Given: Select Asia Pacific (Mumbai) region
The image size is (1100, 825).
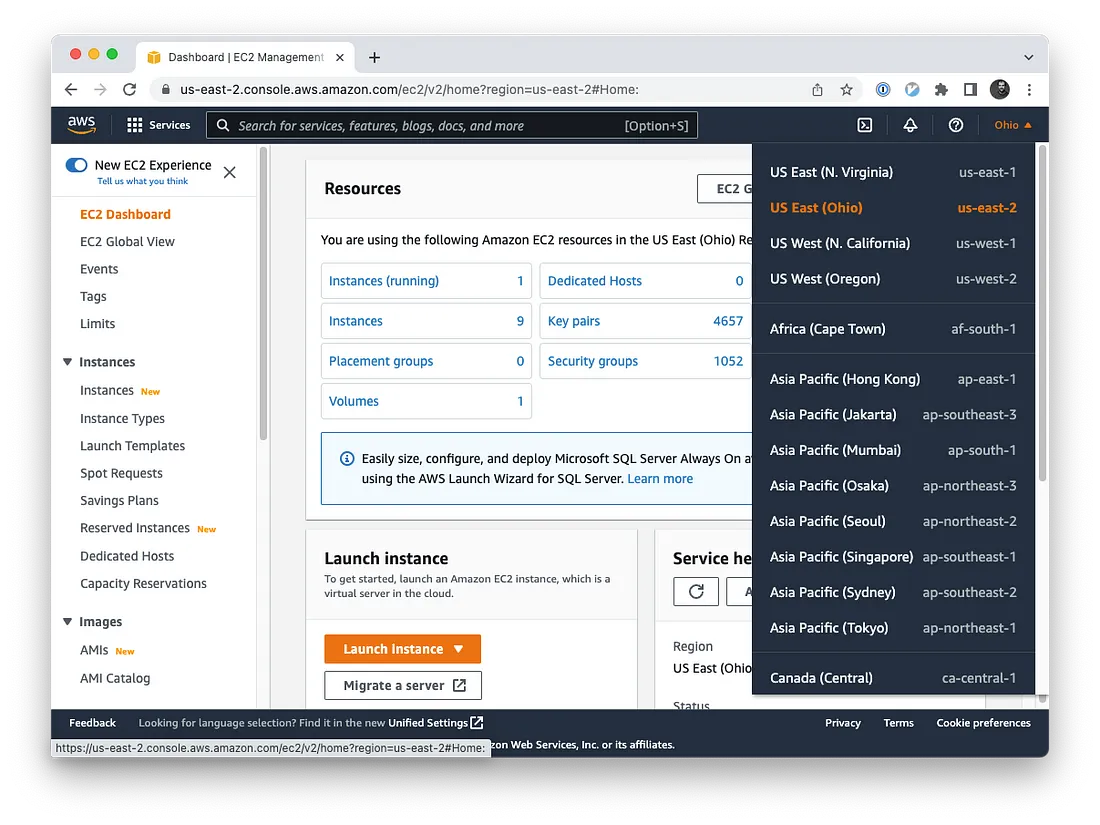Looking at the screenshot, I should click(x=893, y=450).
